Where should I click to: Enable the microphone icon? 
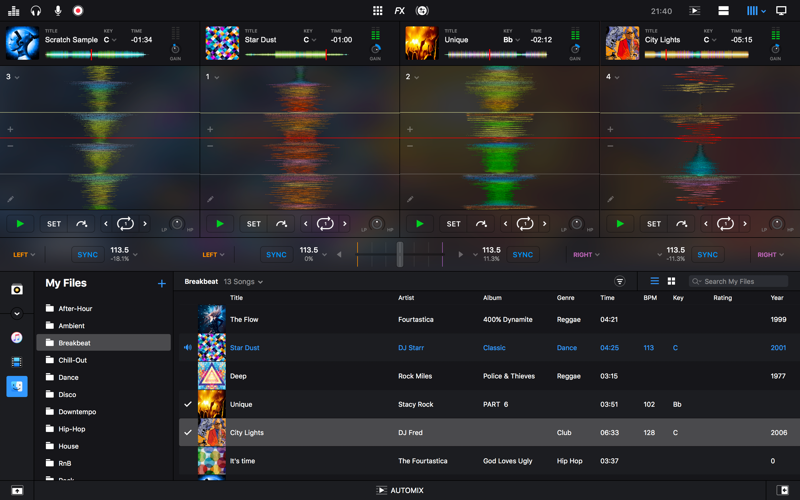[58, 11]
